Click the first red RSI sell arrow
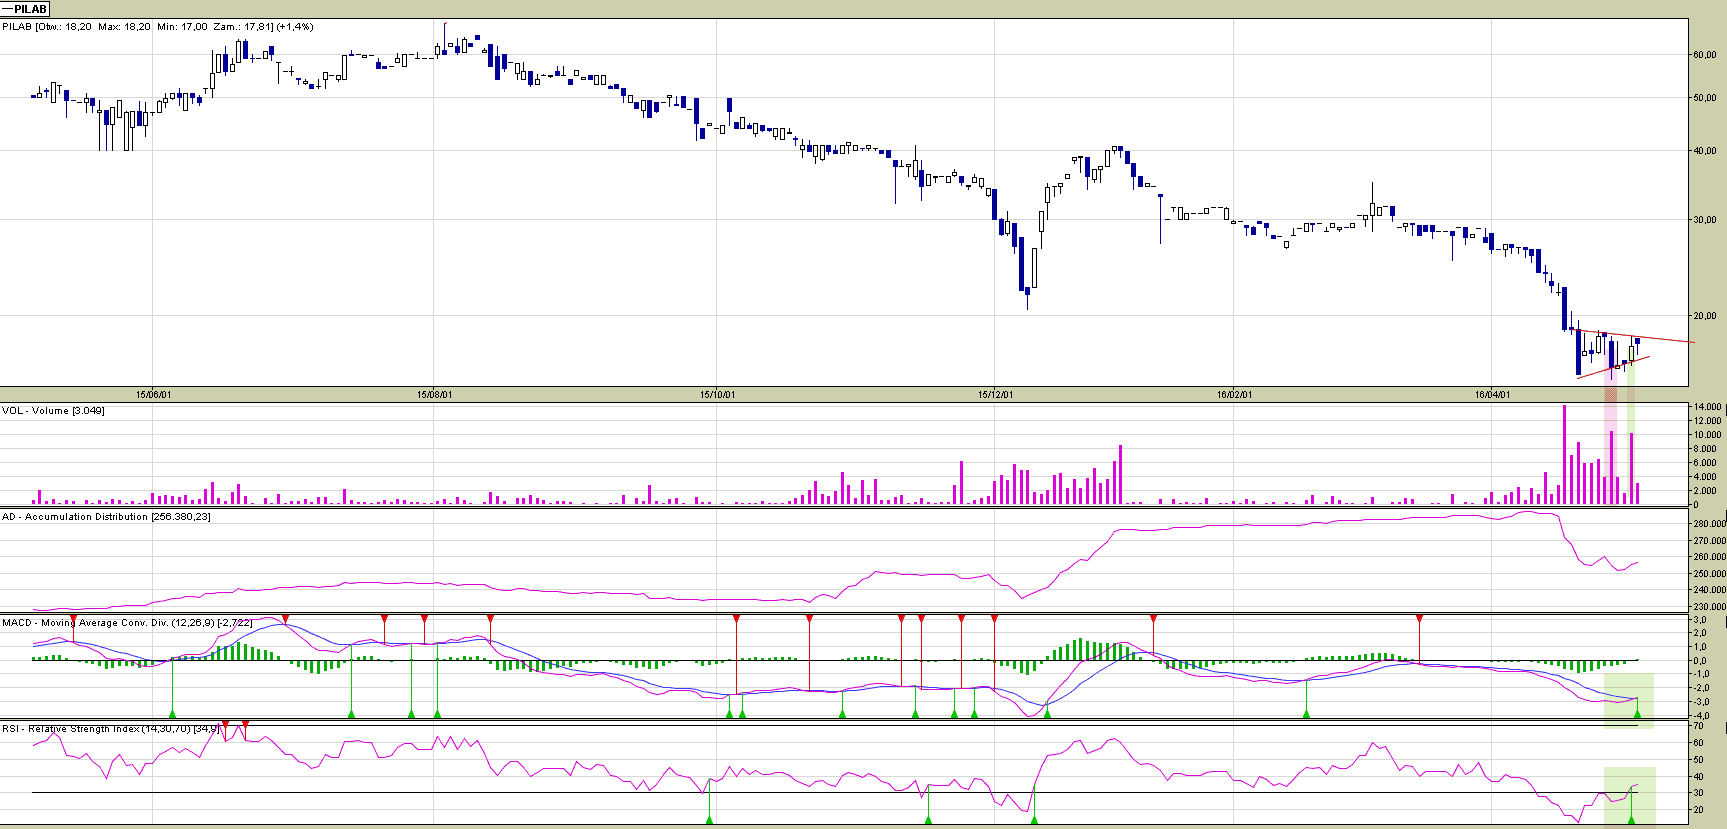 225,724
